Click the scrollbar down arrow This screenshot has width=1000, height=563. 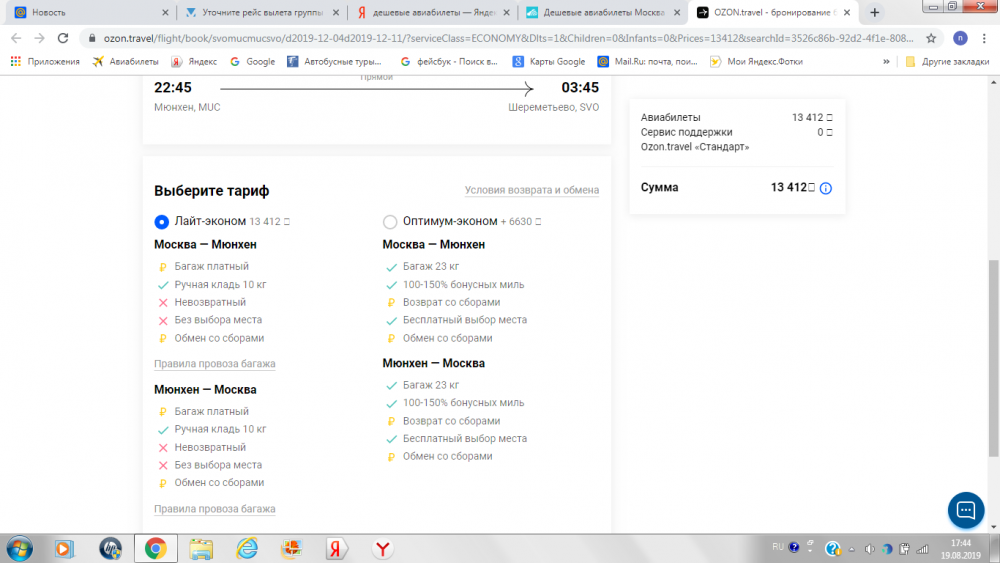click(x=994, y=527)
